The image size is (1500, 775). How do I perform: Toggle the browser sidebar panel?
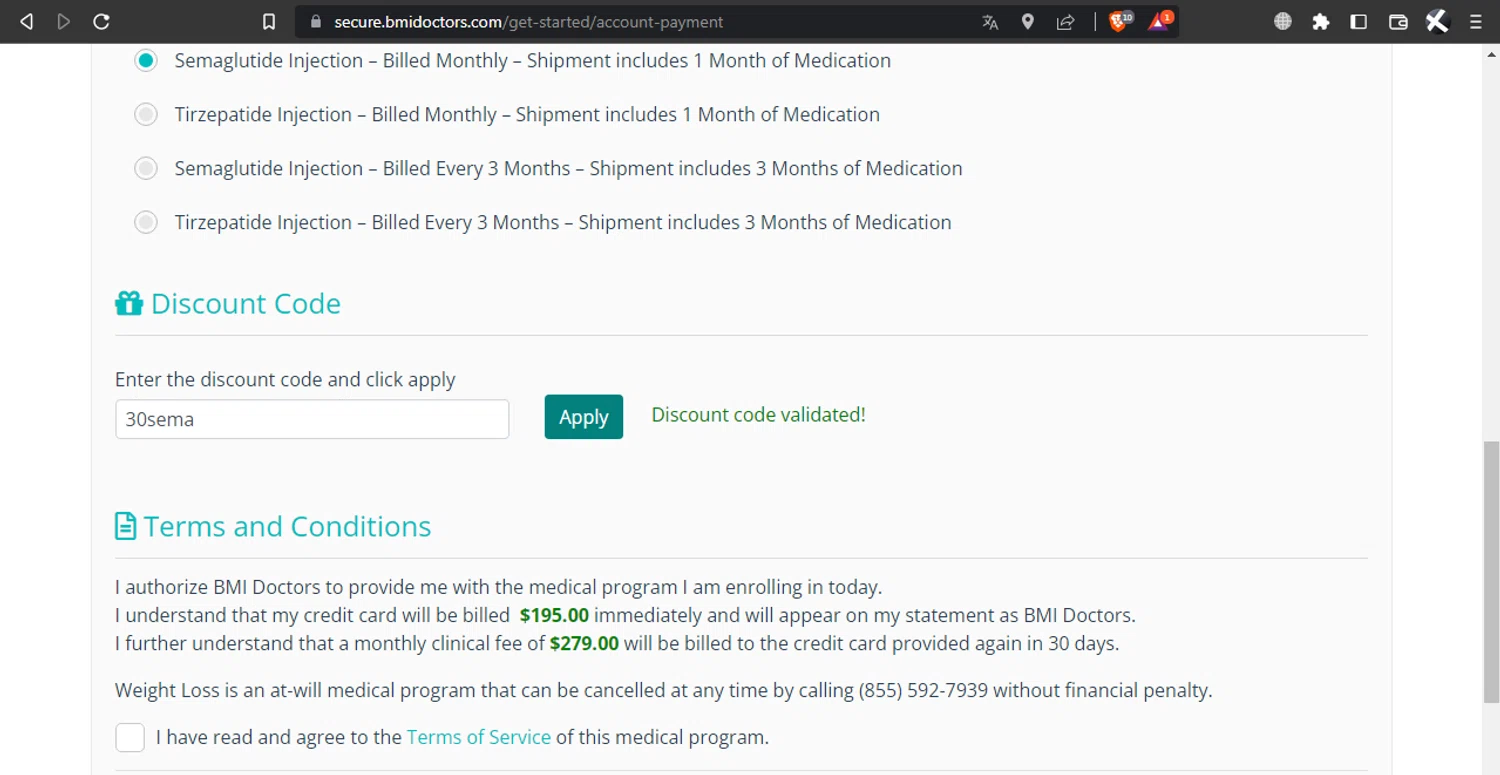[1359, 22]
